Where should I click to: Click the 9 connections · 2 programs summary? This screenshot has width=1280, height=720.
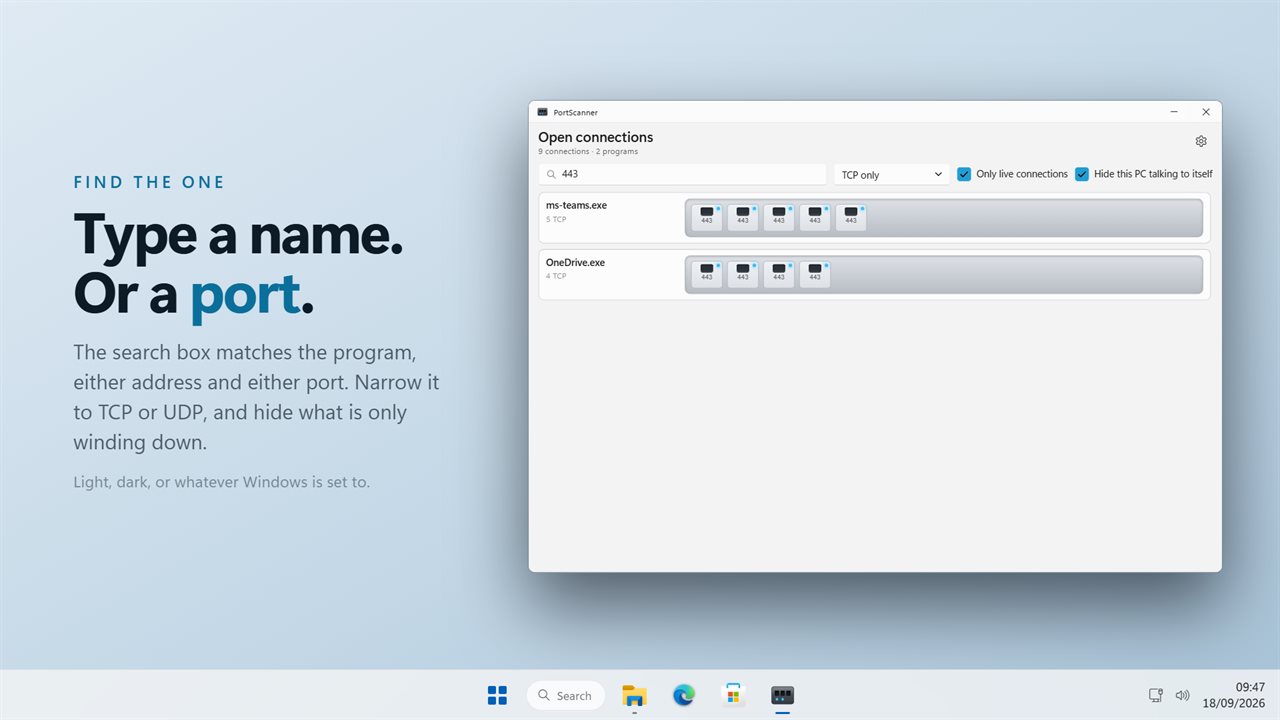588,152
